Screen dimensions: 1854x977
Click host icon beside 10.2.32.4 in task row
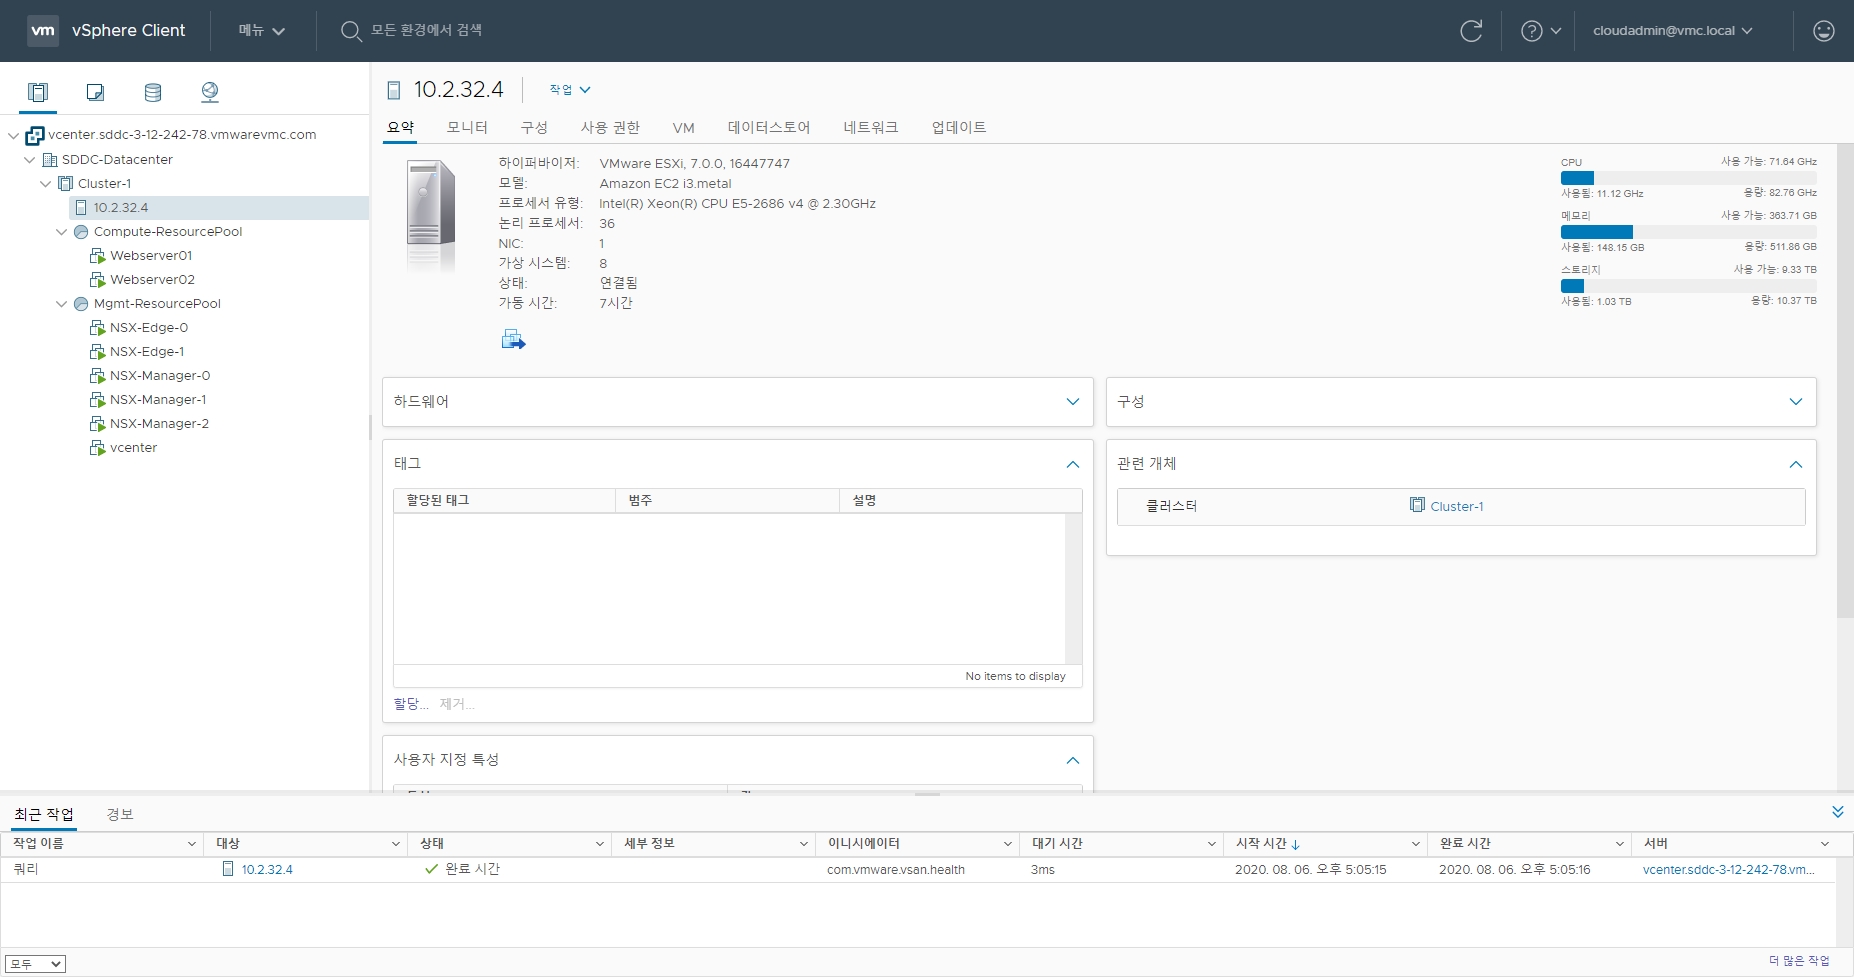228,869
